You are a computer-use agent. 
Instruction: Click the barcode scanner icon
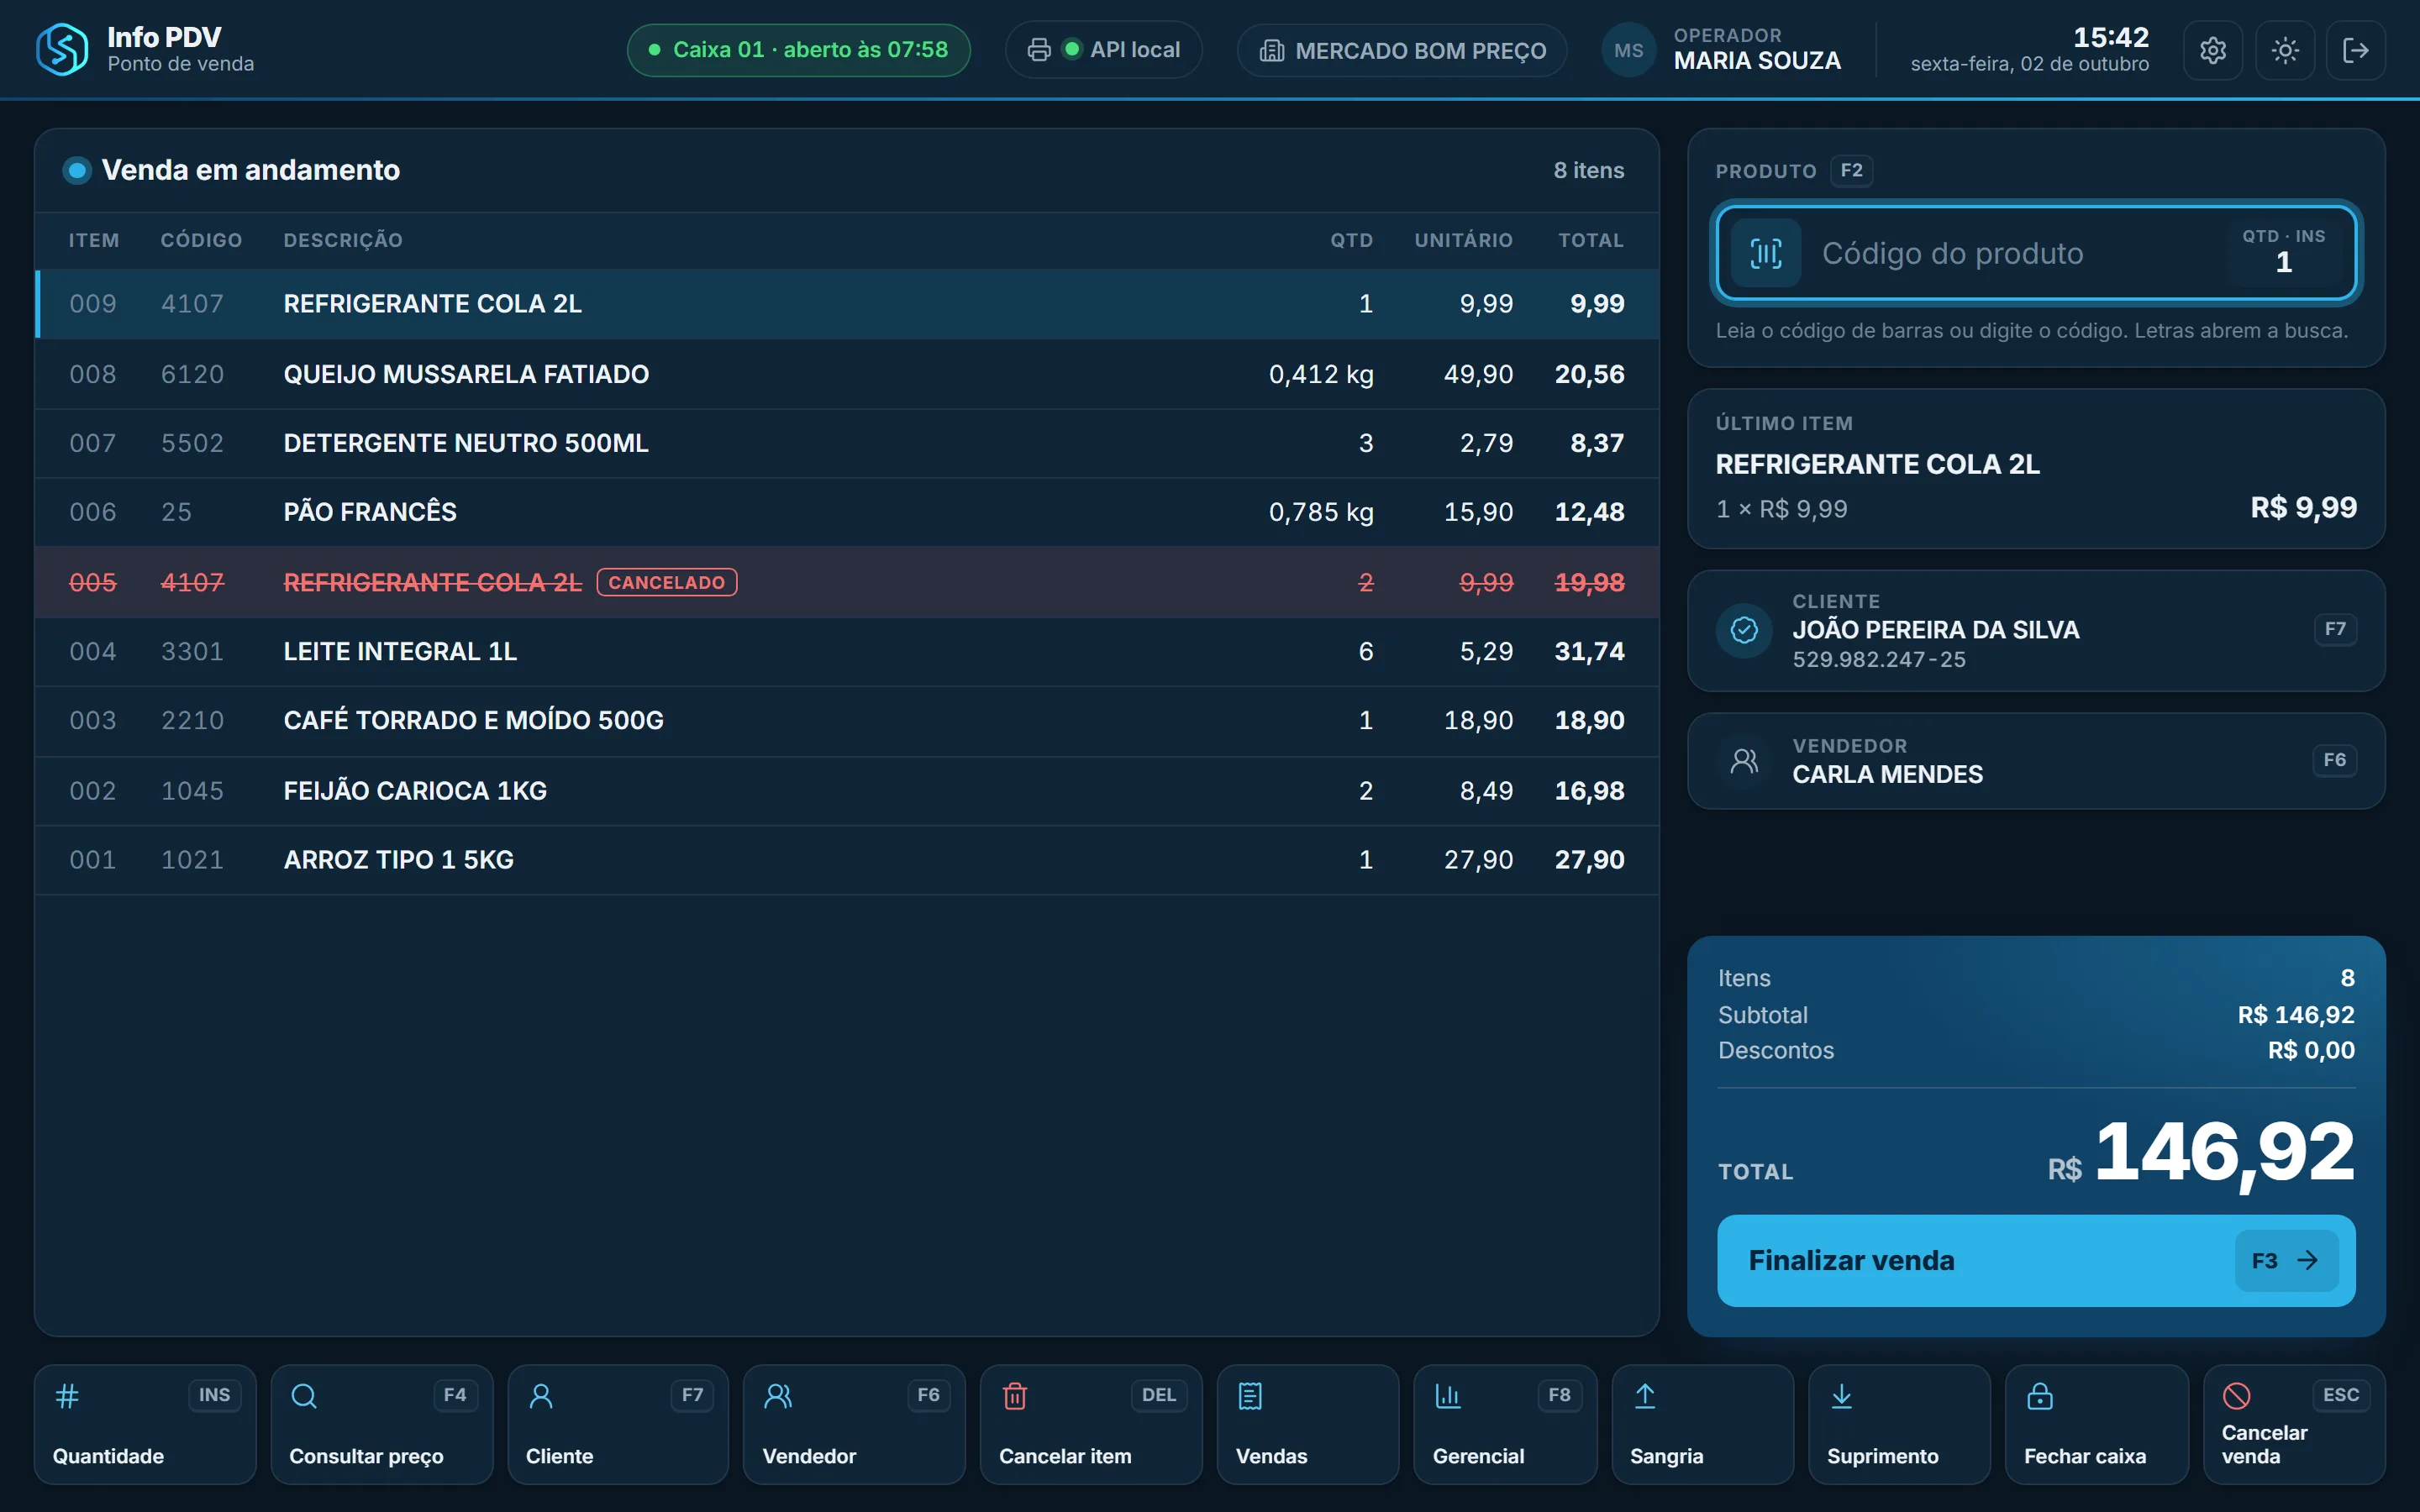[1766, 253]
